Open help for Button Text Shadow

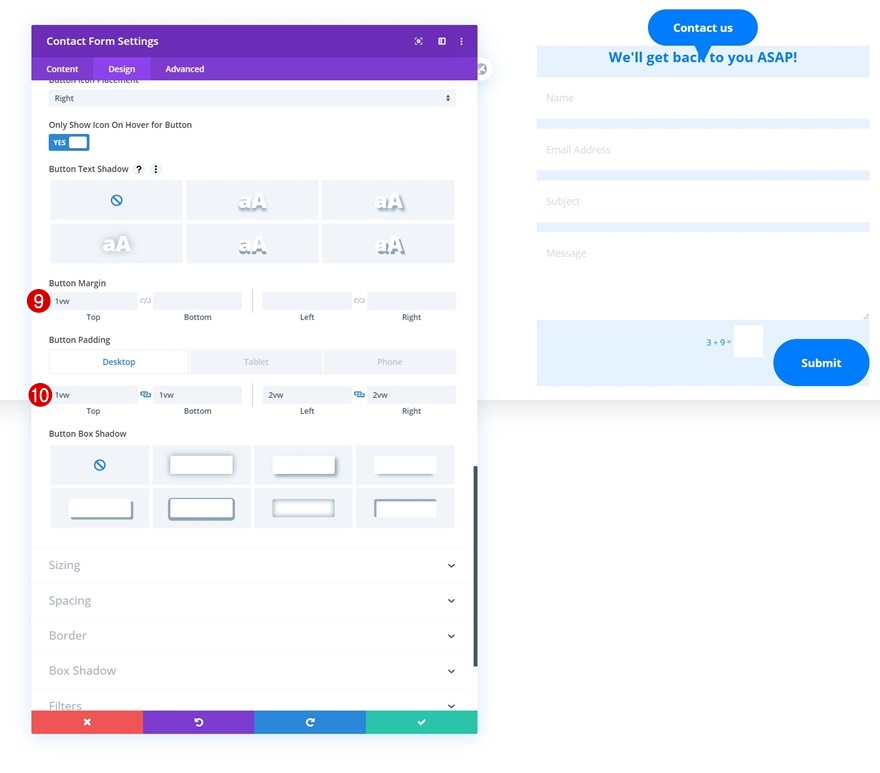[139, 169]
